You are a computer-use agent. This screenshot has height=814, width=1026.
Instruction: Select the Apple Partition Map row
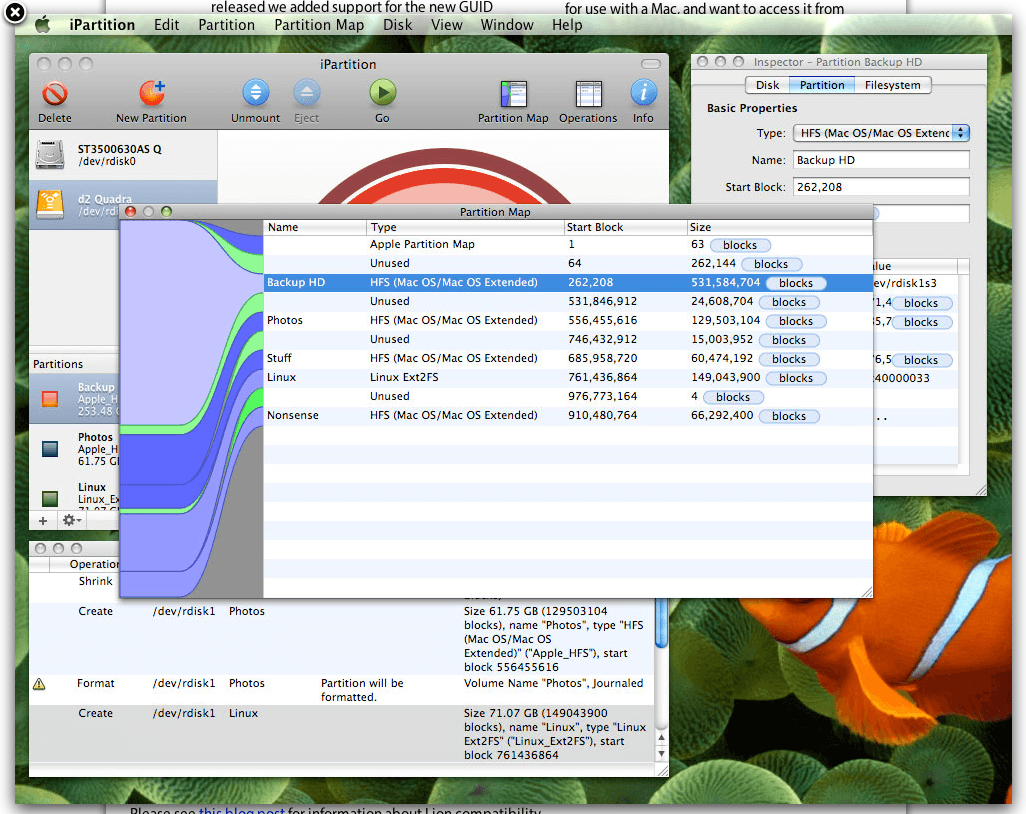pos(568,245)
